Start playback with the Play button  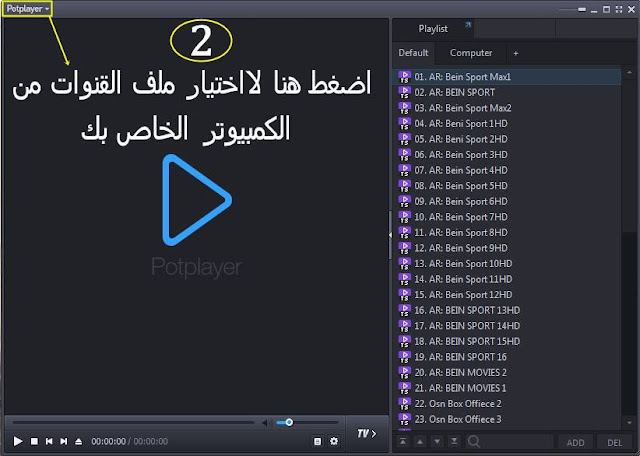pos(18,441)
